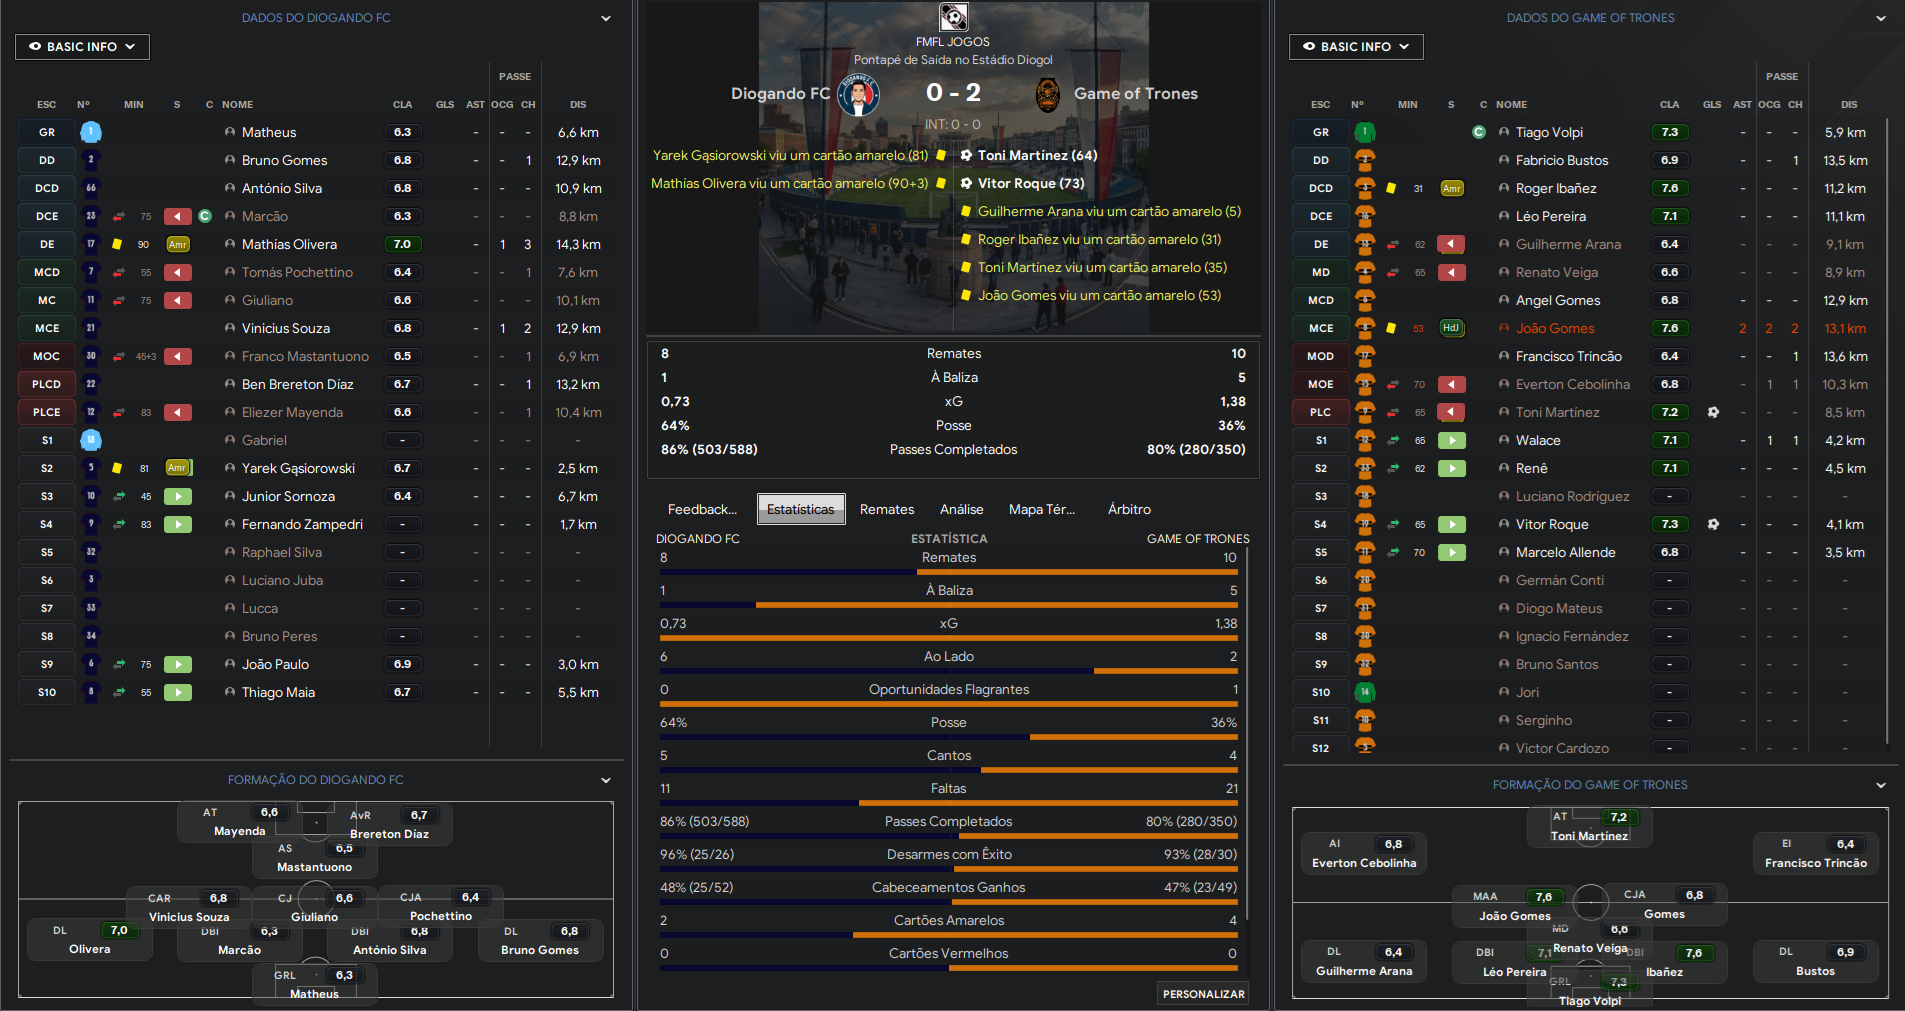Click captain badge next to Tiago Volpi

[x=1479, y=132]
